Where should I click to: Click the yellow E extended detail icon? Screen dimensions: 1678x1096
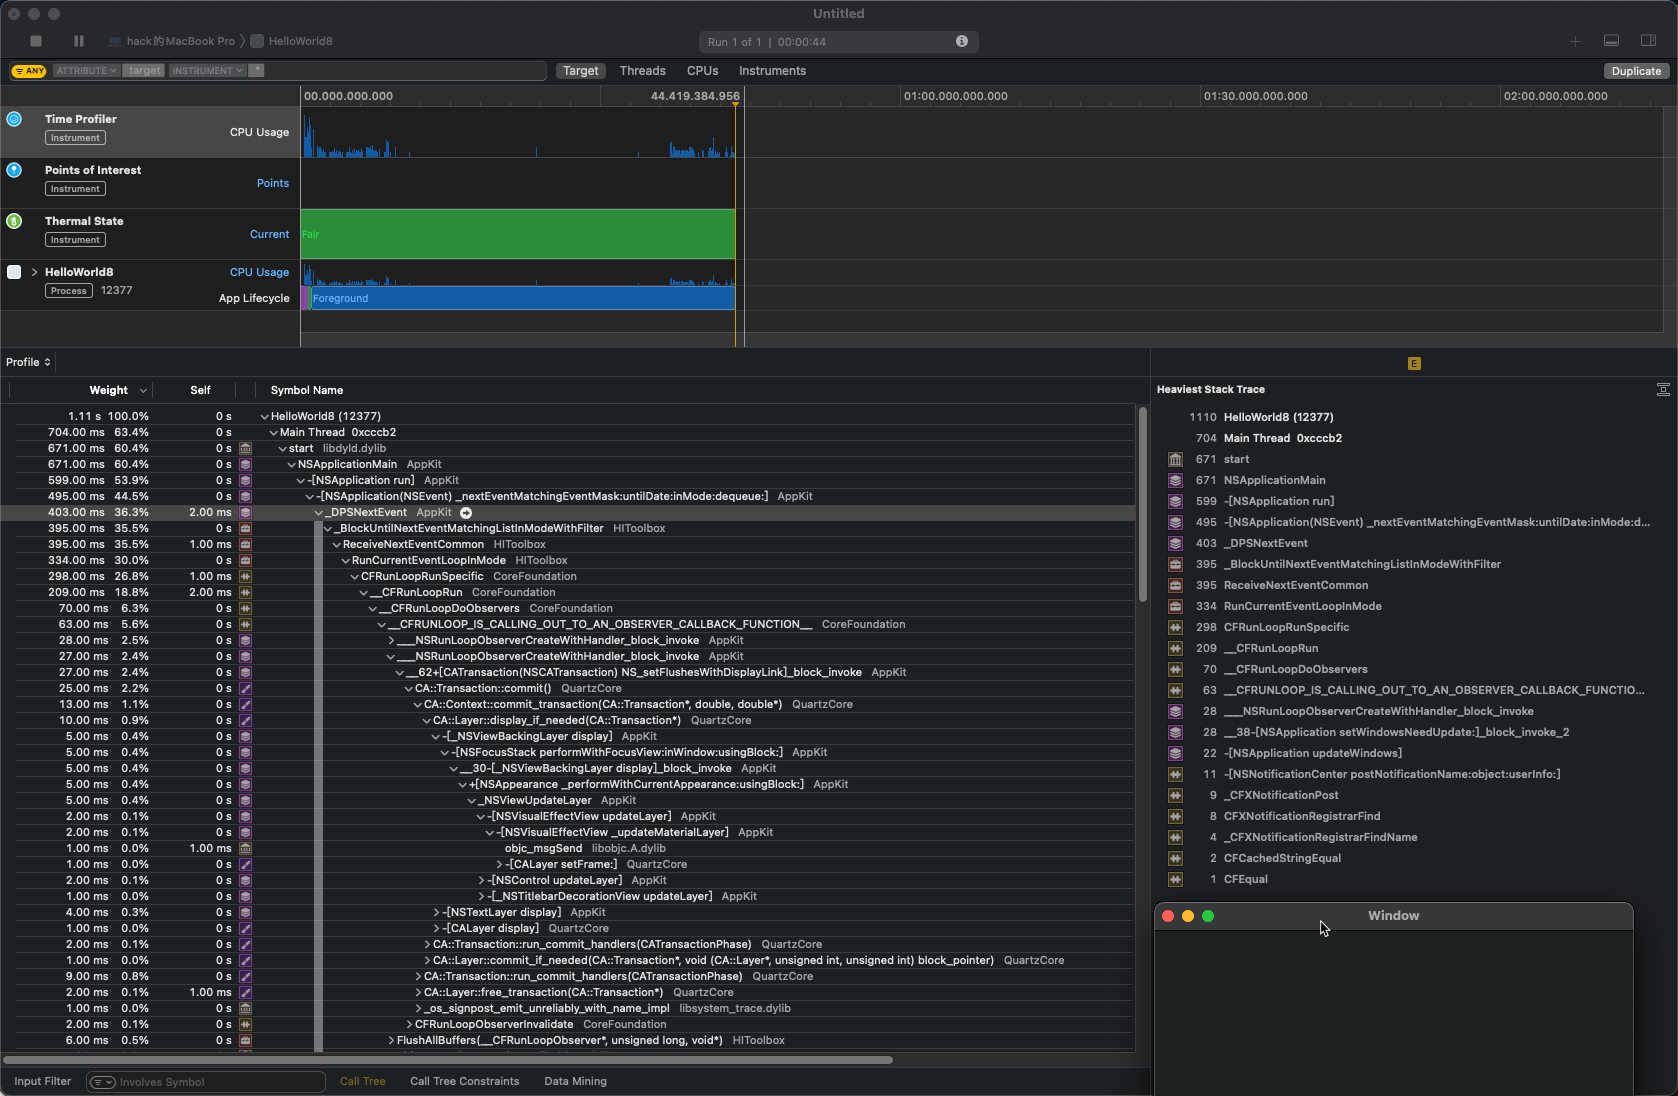point(1414,364)
